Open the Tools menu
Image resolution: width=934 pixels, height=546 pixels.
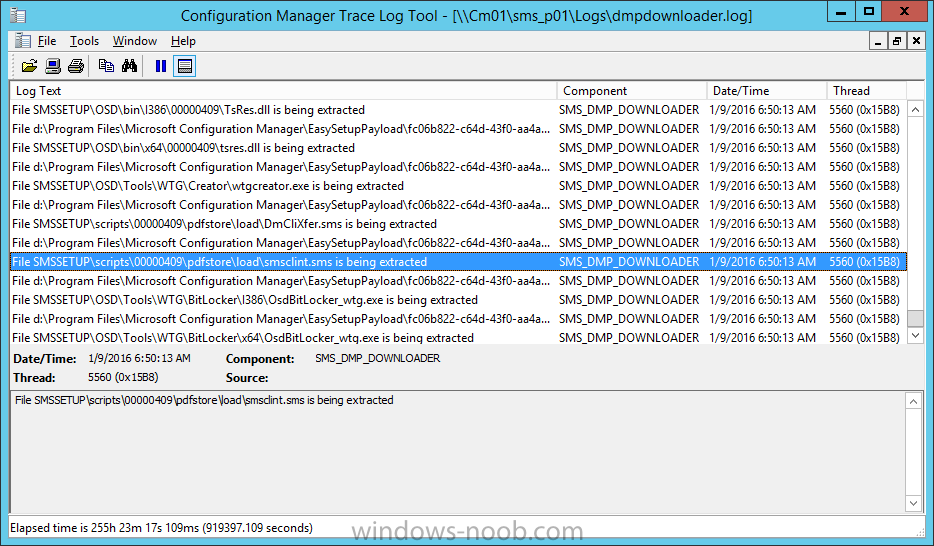[84, 41]
